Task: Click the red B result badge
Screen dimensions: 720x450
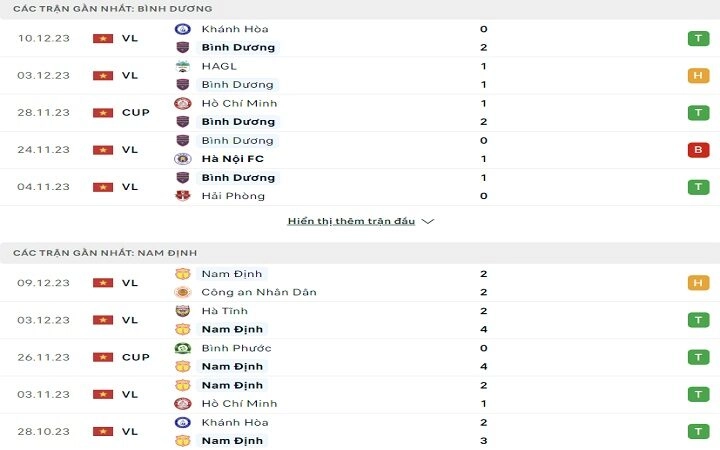Action: 698,150
